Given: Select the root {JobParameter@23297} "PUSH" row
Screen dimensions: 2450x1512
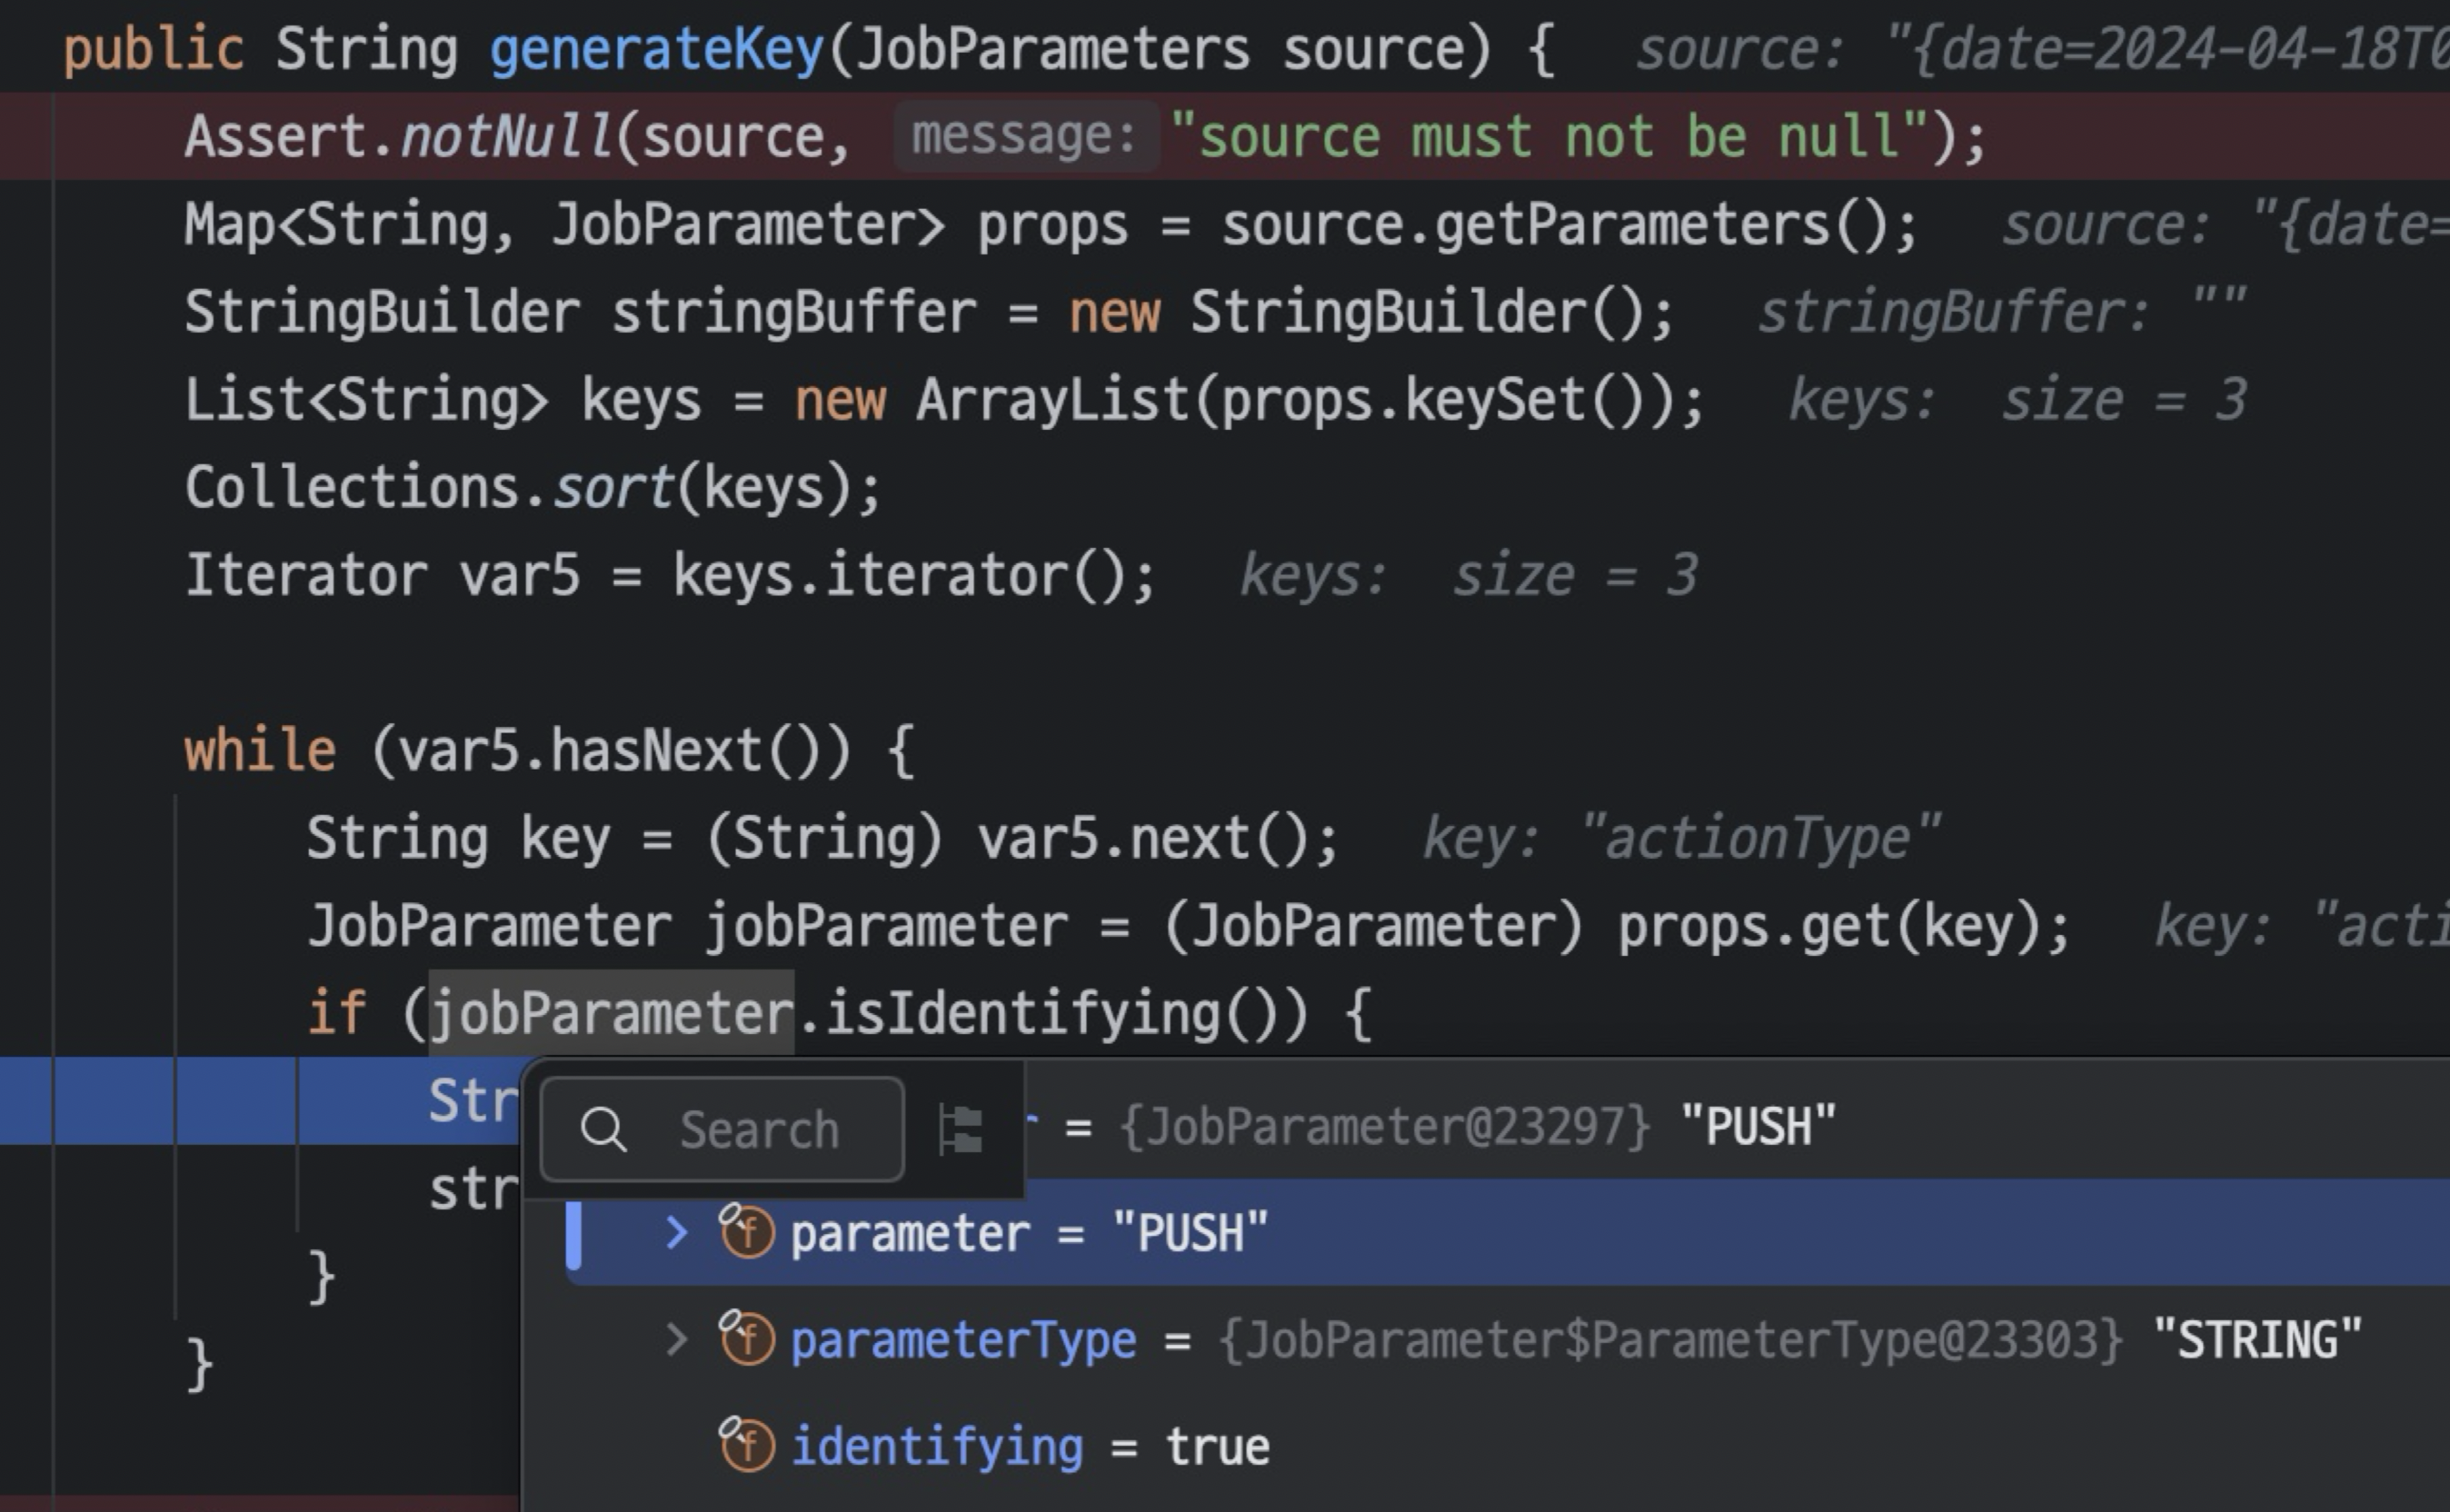Looking at the screenshot, I should tap(1480, 1126).
